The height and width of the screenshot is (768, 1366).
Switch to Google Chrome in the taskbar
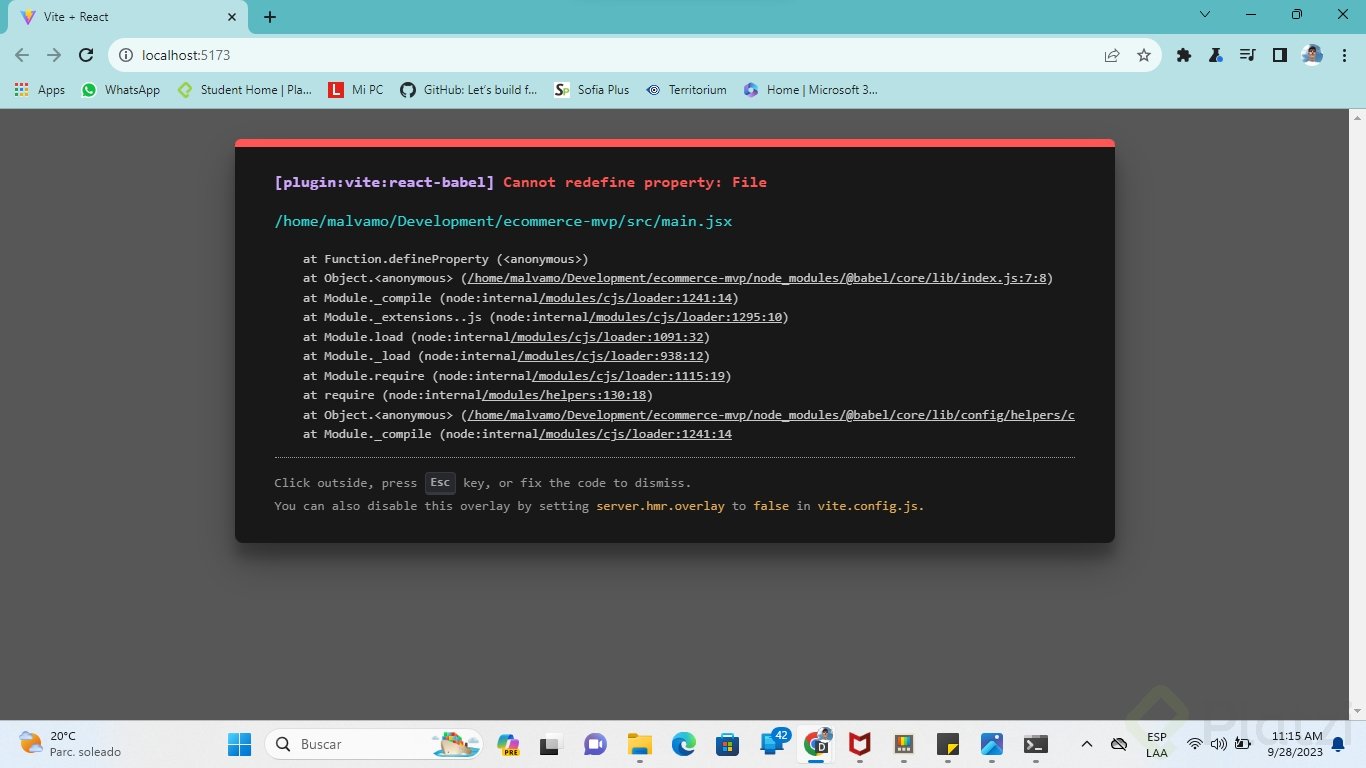(817, 744)
